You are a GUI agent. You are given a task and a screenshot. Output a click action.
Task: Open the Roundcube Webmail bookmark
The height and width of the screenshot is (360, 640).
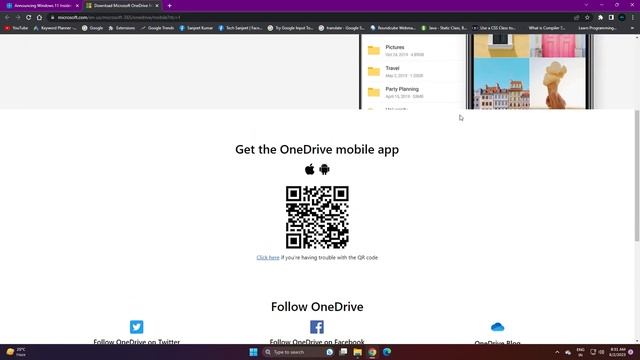[393, 28]
